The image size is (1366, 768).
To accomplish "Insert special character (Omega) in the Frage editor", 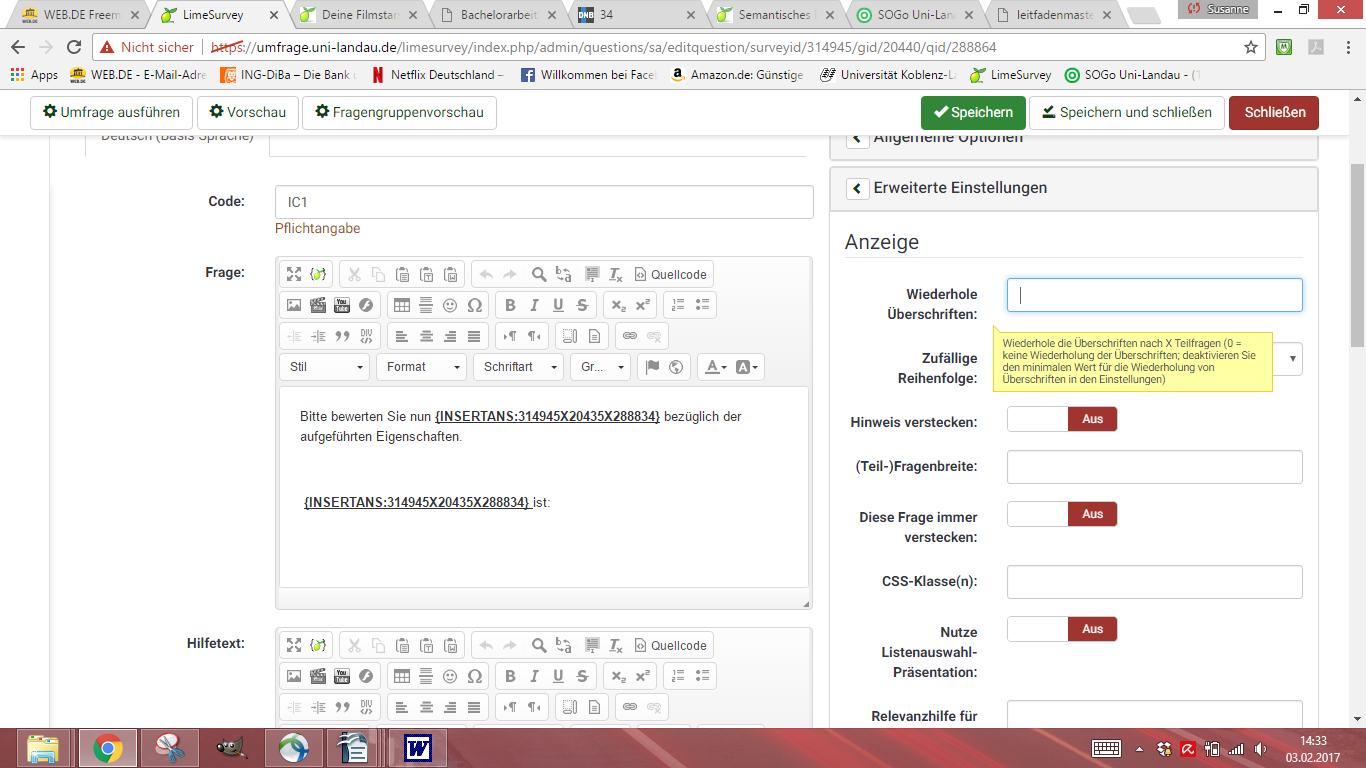I will (x=474, y=305).
